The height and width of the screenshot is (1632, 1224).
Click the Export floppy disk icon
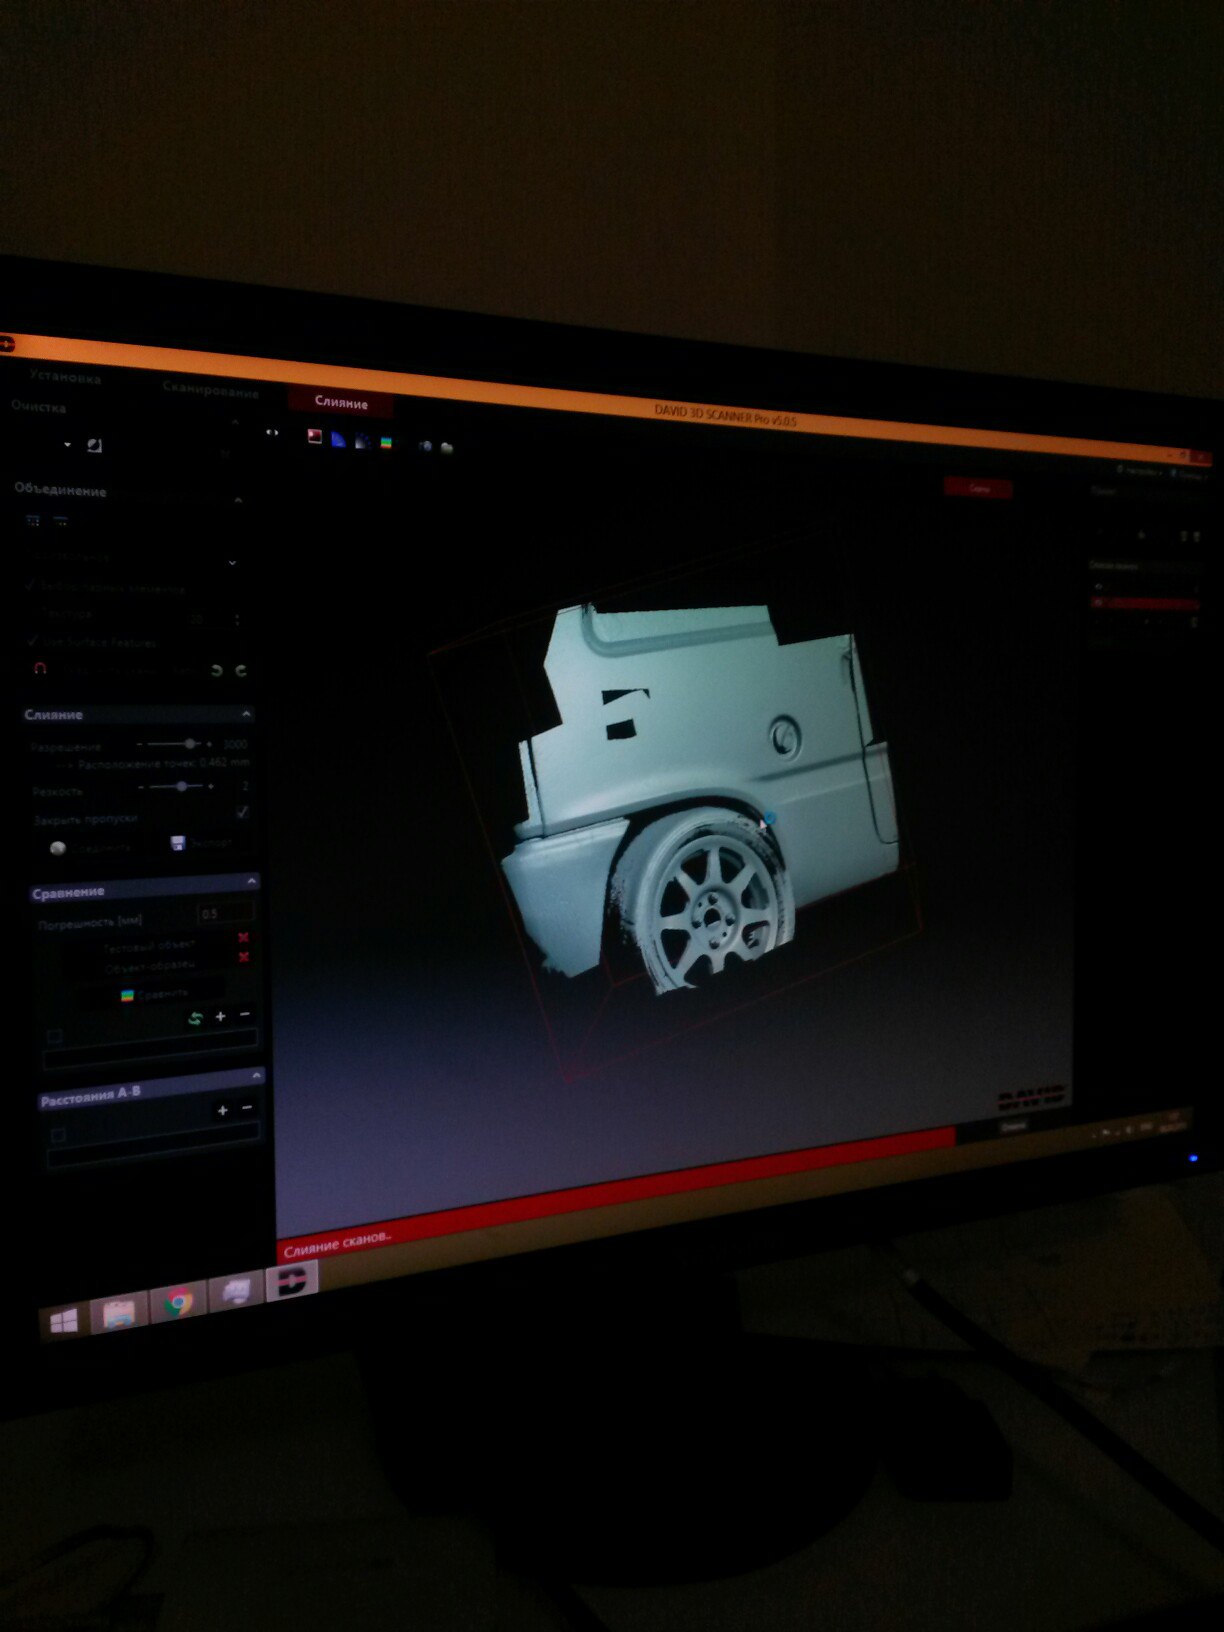click(x=178, y=843)
